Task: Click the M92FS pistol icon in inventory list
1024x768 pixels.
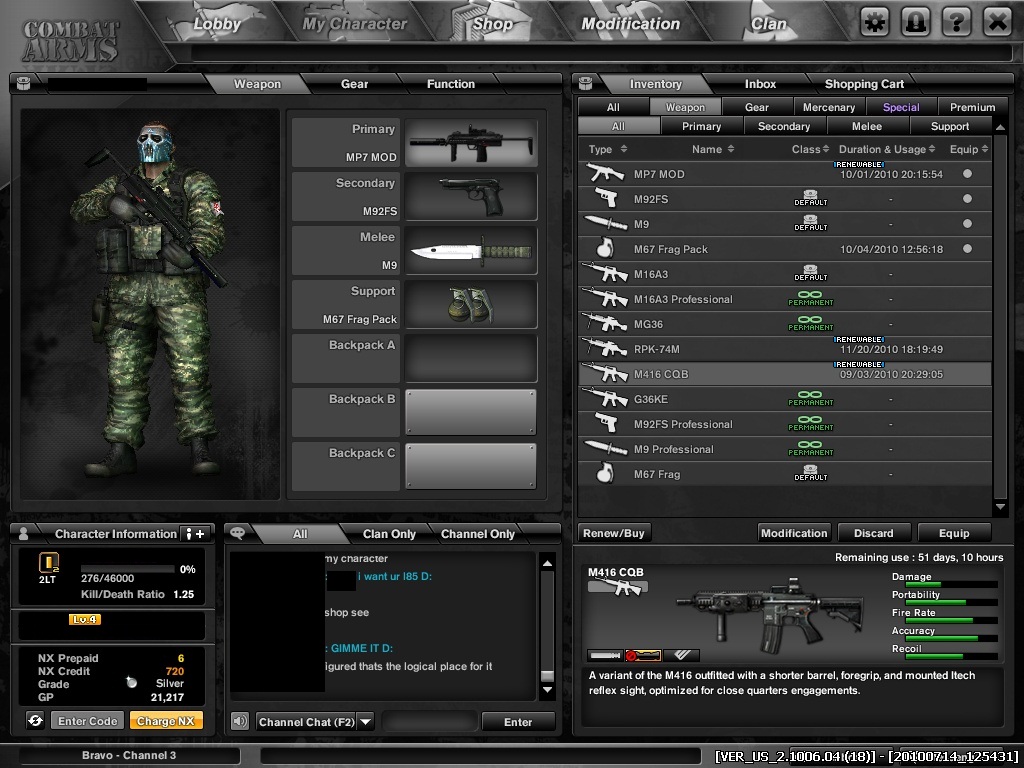Action: 607,199
